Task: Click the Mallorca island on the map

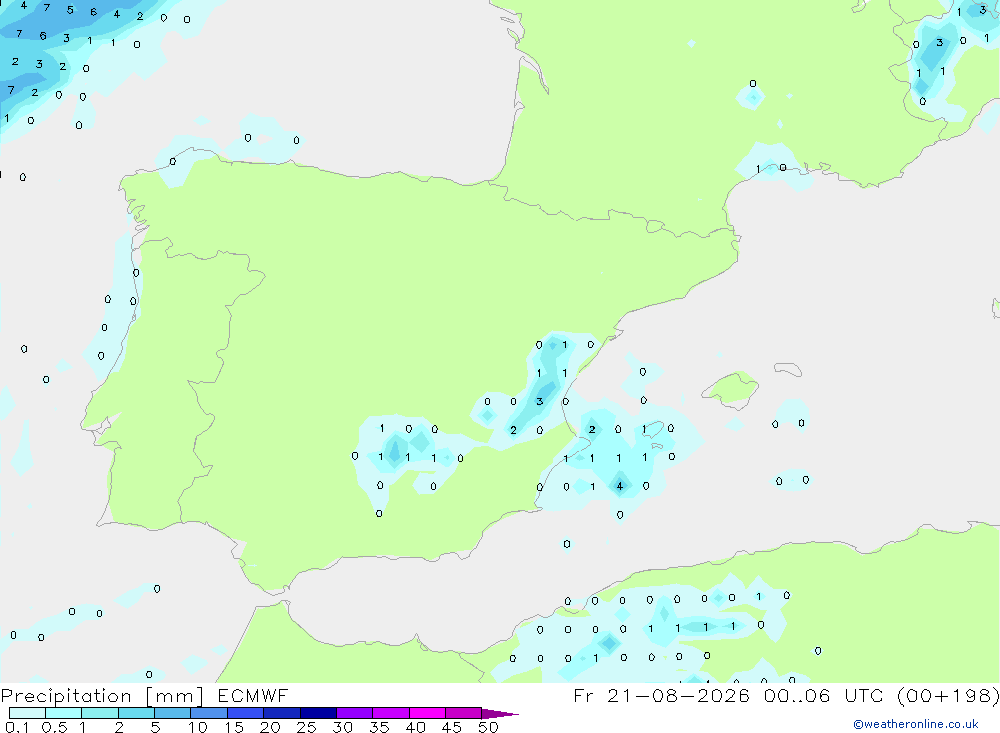Action: point(730,388)
